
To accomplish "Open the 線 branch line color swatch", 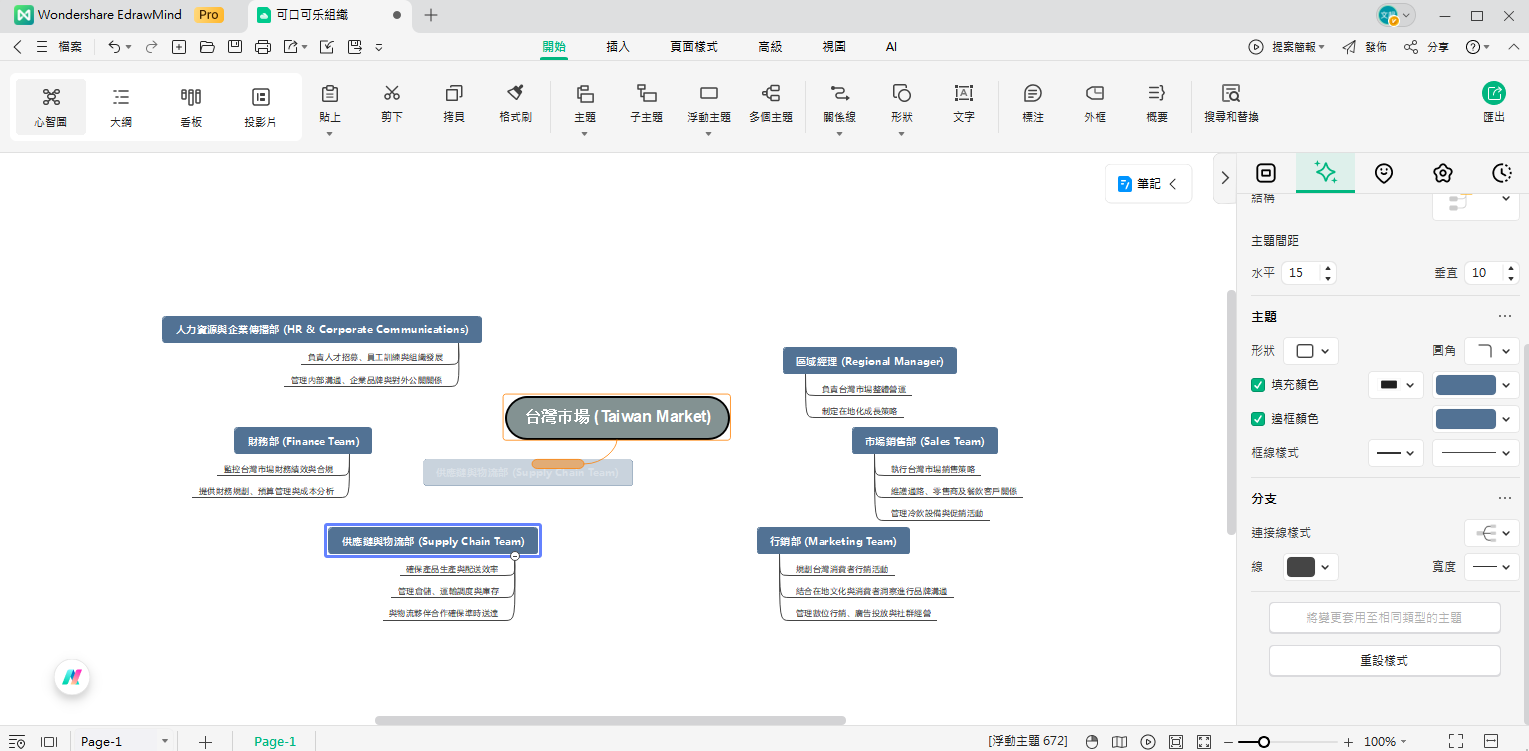I will [1310, 567].
